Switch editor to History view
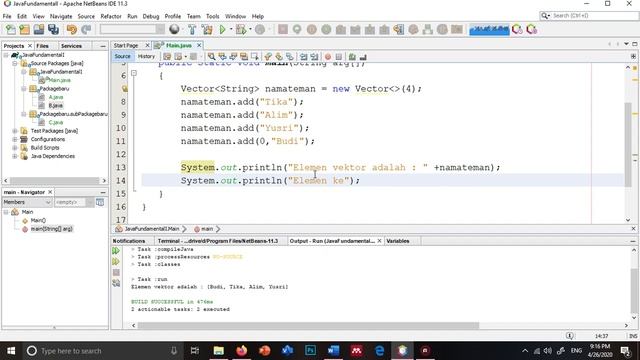The width and height of the screenshot is (640, 360). click(x=146, y=56)
